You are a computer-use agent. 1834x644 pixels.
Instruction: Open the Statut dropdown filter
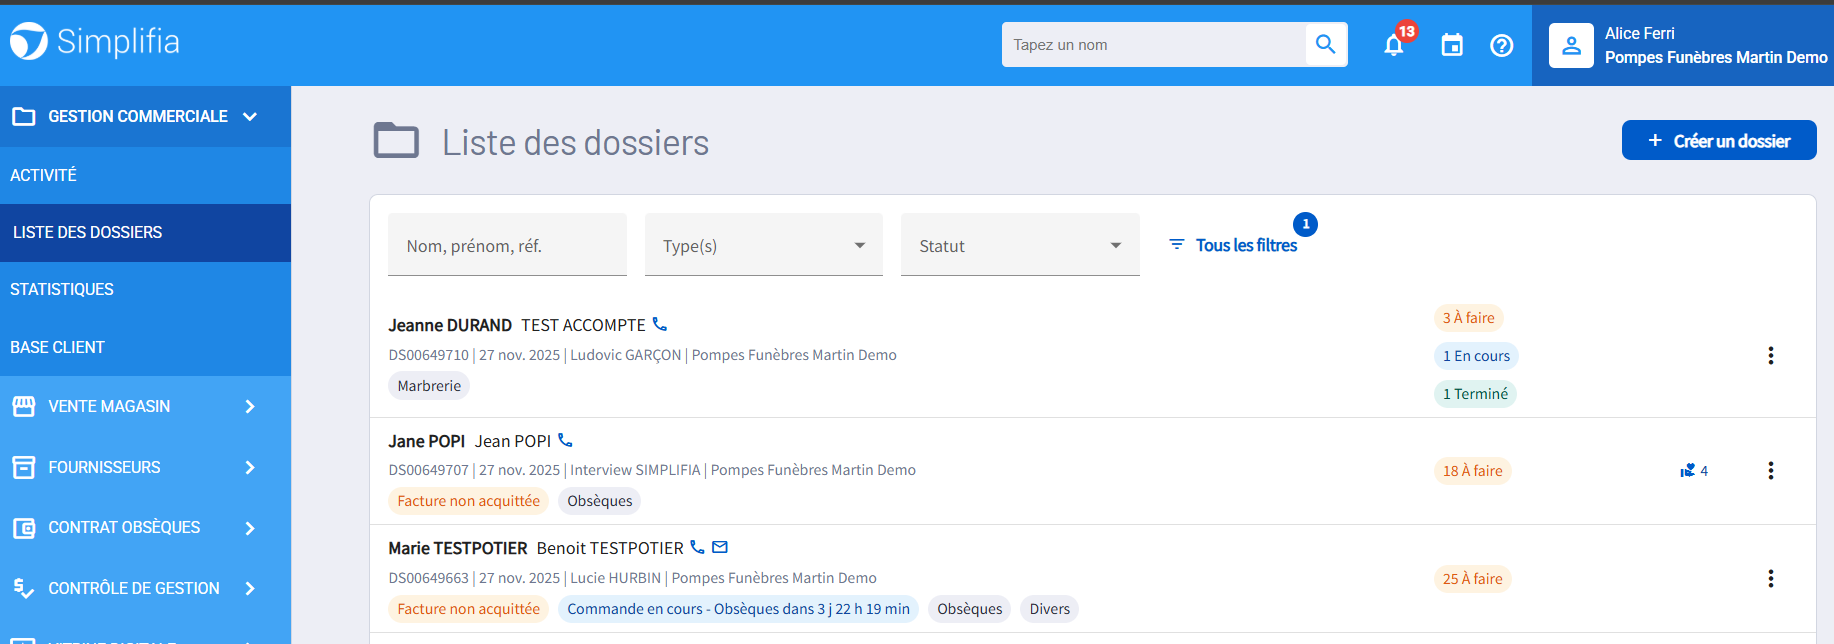(x=1019, y=245)
